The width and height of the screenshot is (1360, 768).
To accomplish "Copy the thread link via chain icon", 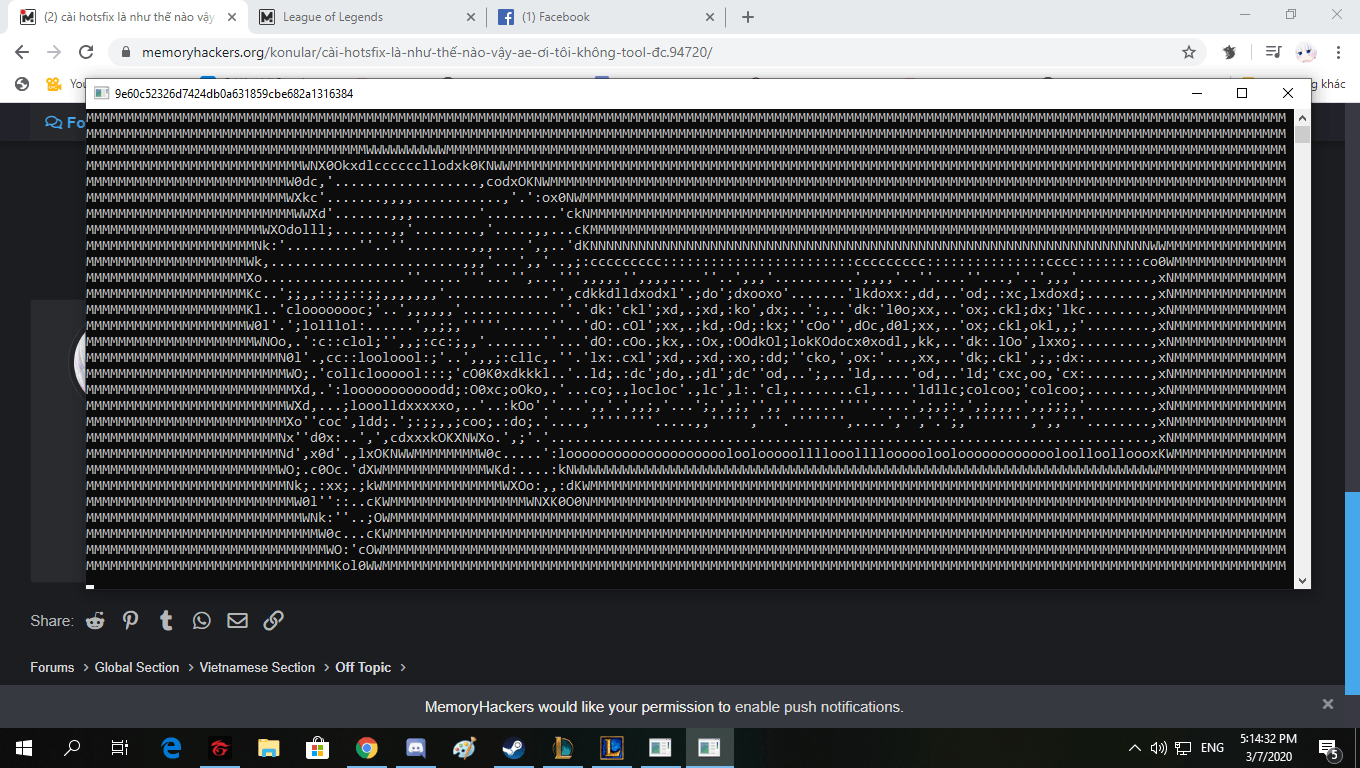I will tap(273, 621).
